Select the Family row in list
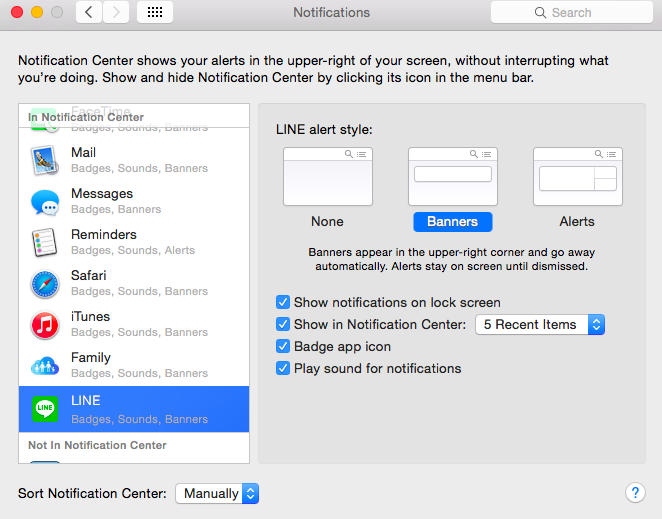The width and height of the screenshot is (662, 519). (134, 365)
